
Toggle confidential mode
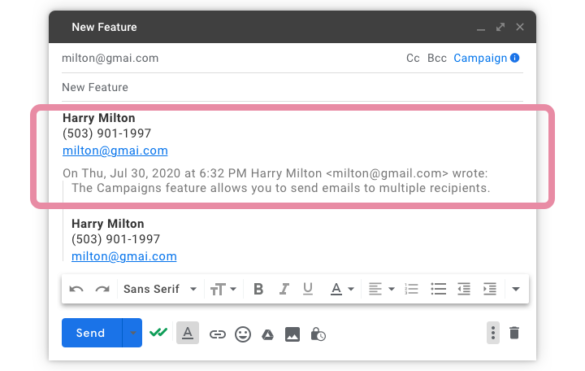(318, 334)
